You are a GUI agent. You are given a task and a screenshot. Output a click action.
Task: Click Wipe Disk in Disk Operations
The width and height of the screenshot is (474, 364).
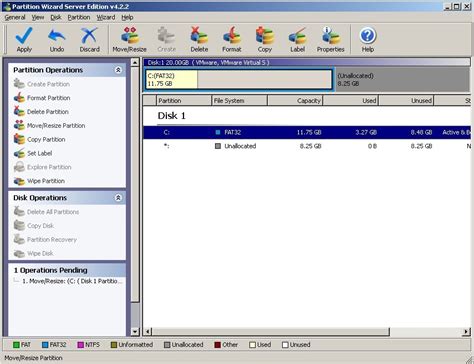coord(33,253)
